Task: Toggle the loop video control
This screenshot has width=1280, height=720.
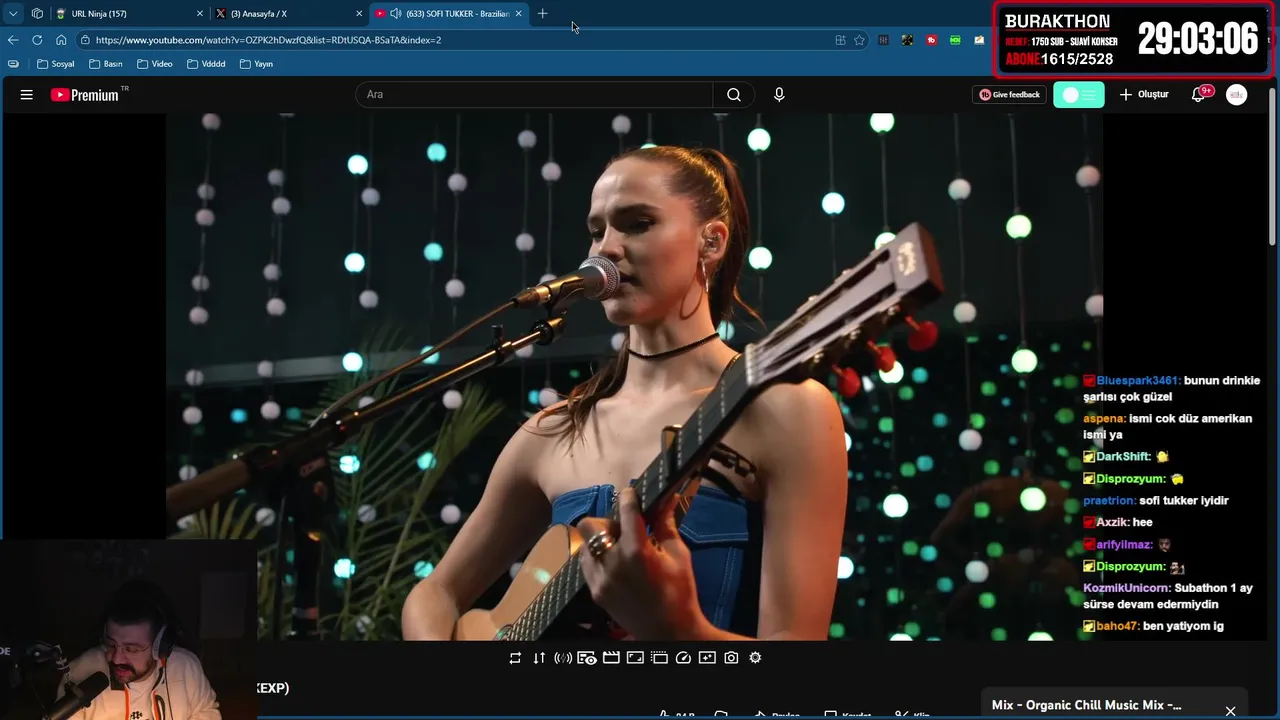Action: pos(515,658)
